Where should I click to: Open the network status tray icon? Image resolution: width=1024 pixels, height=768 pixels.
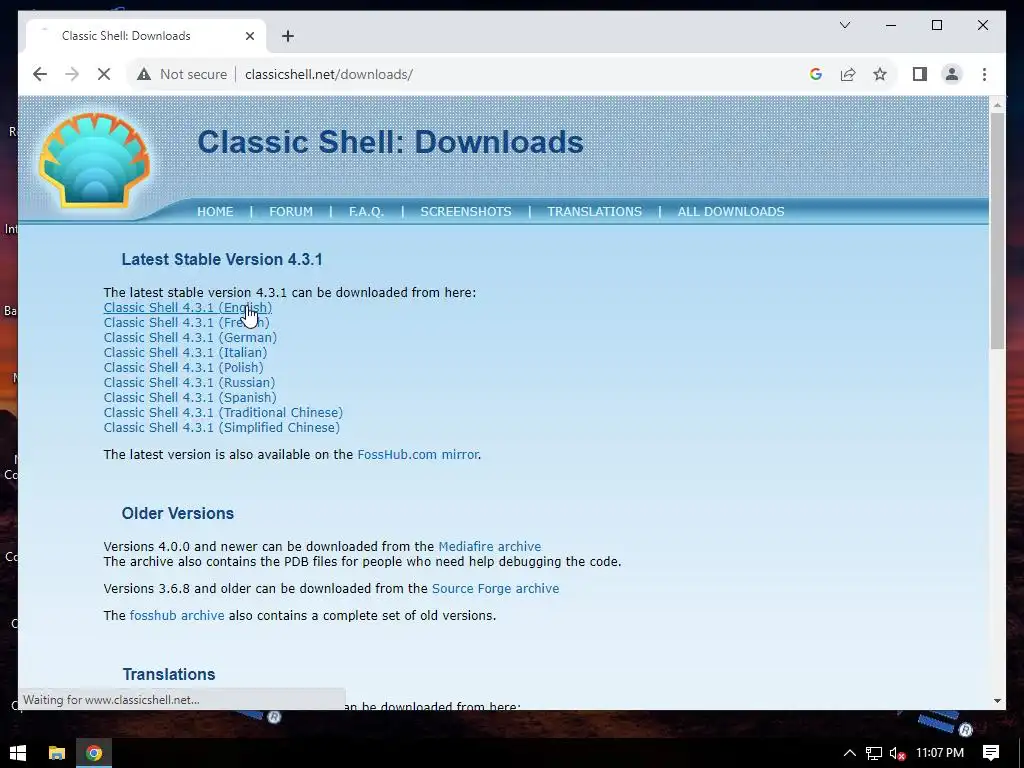(x=874, y=753)
